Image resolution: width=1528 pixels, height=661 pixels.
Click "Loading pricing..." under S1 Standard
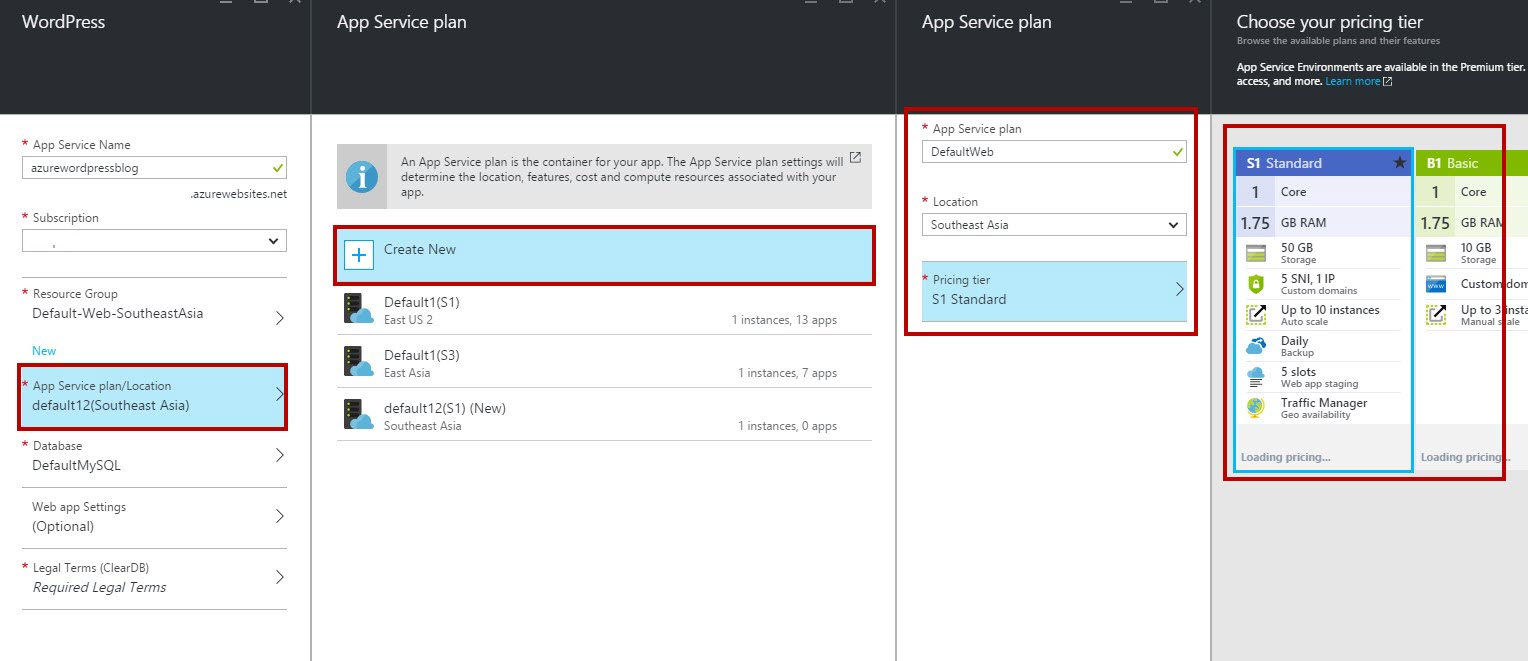1285,457
